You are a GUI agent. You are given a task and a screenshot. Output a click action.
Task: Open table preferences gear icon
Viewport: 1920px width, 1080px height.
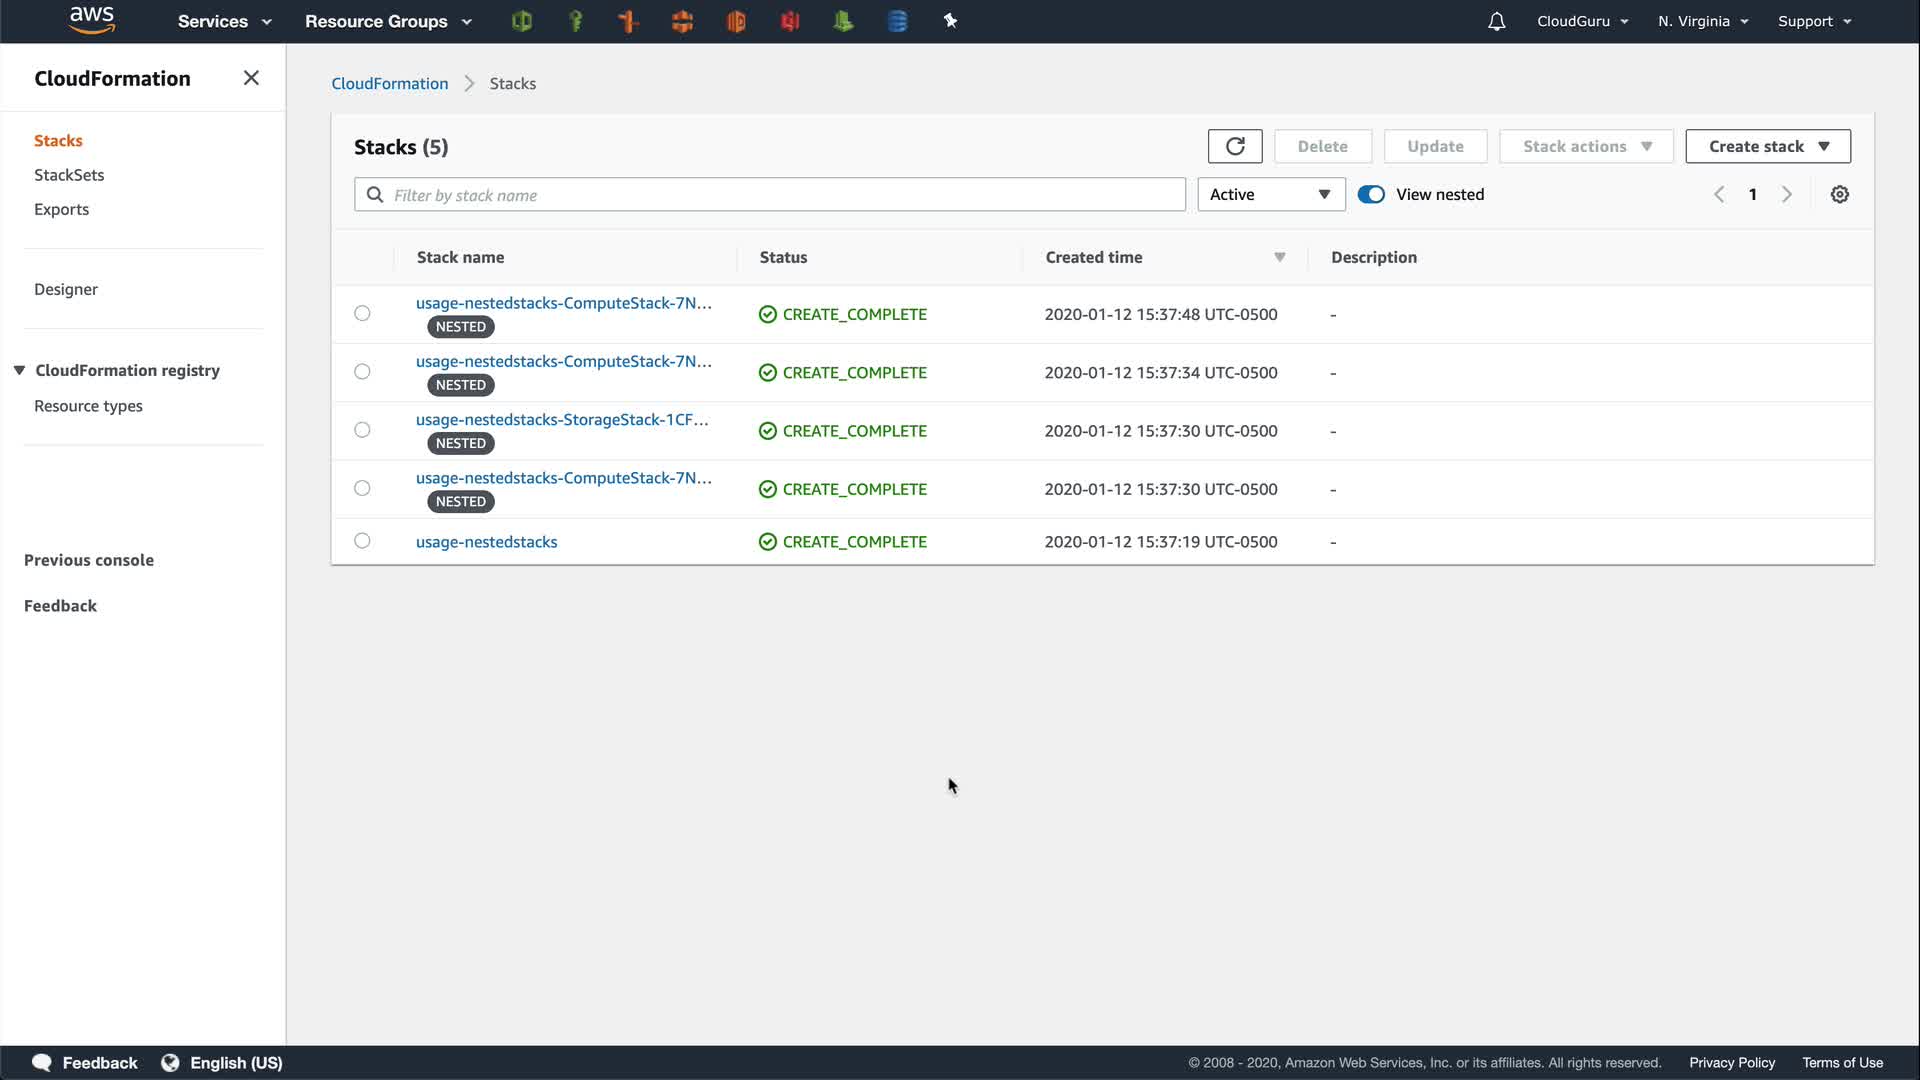pos(1839,195)
